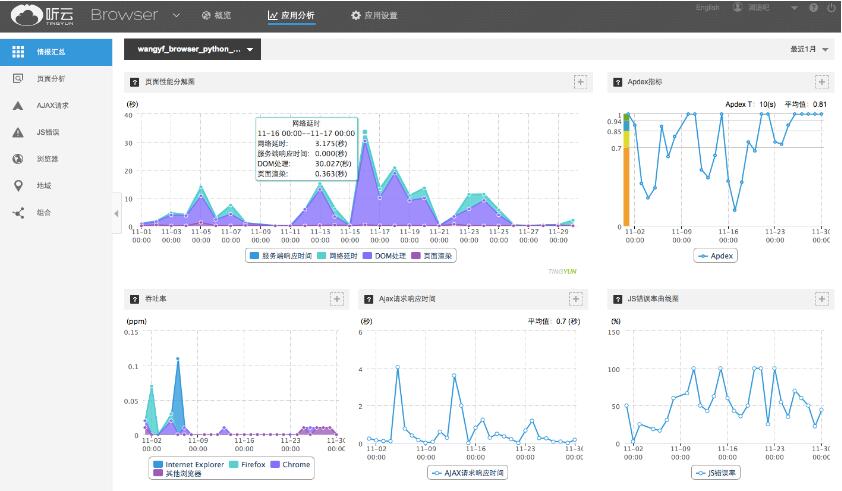Open the wangyf_browser_python application dropdown
842x491 pixels.
191,49
